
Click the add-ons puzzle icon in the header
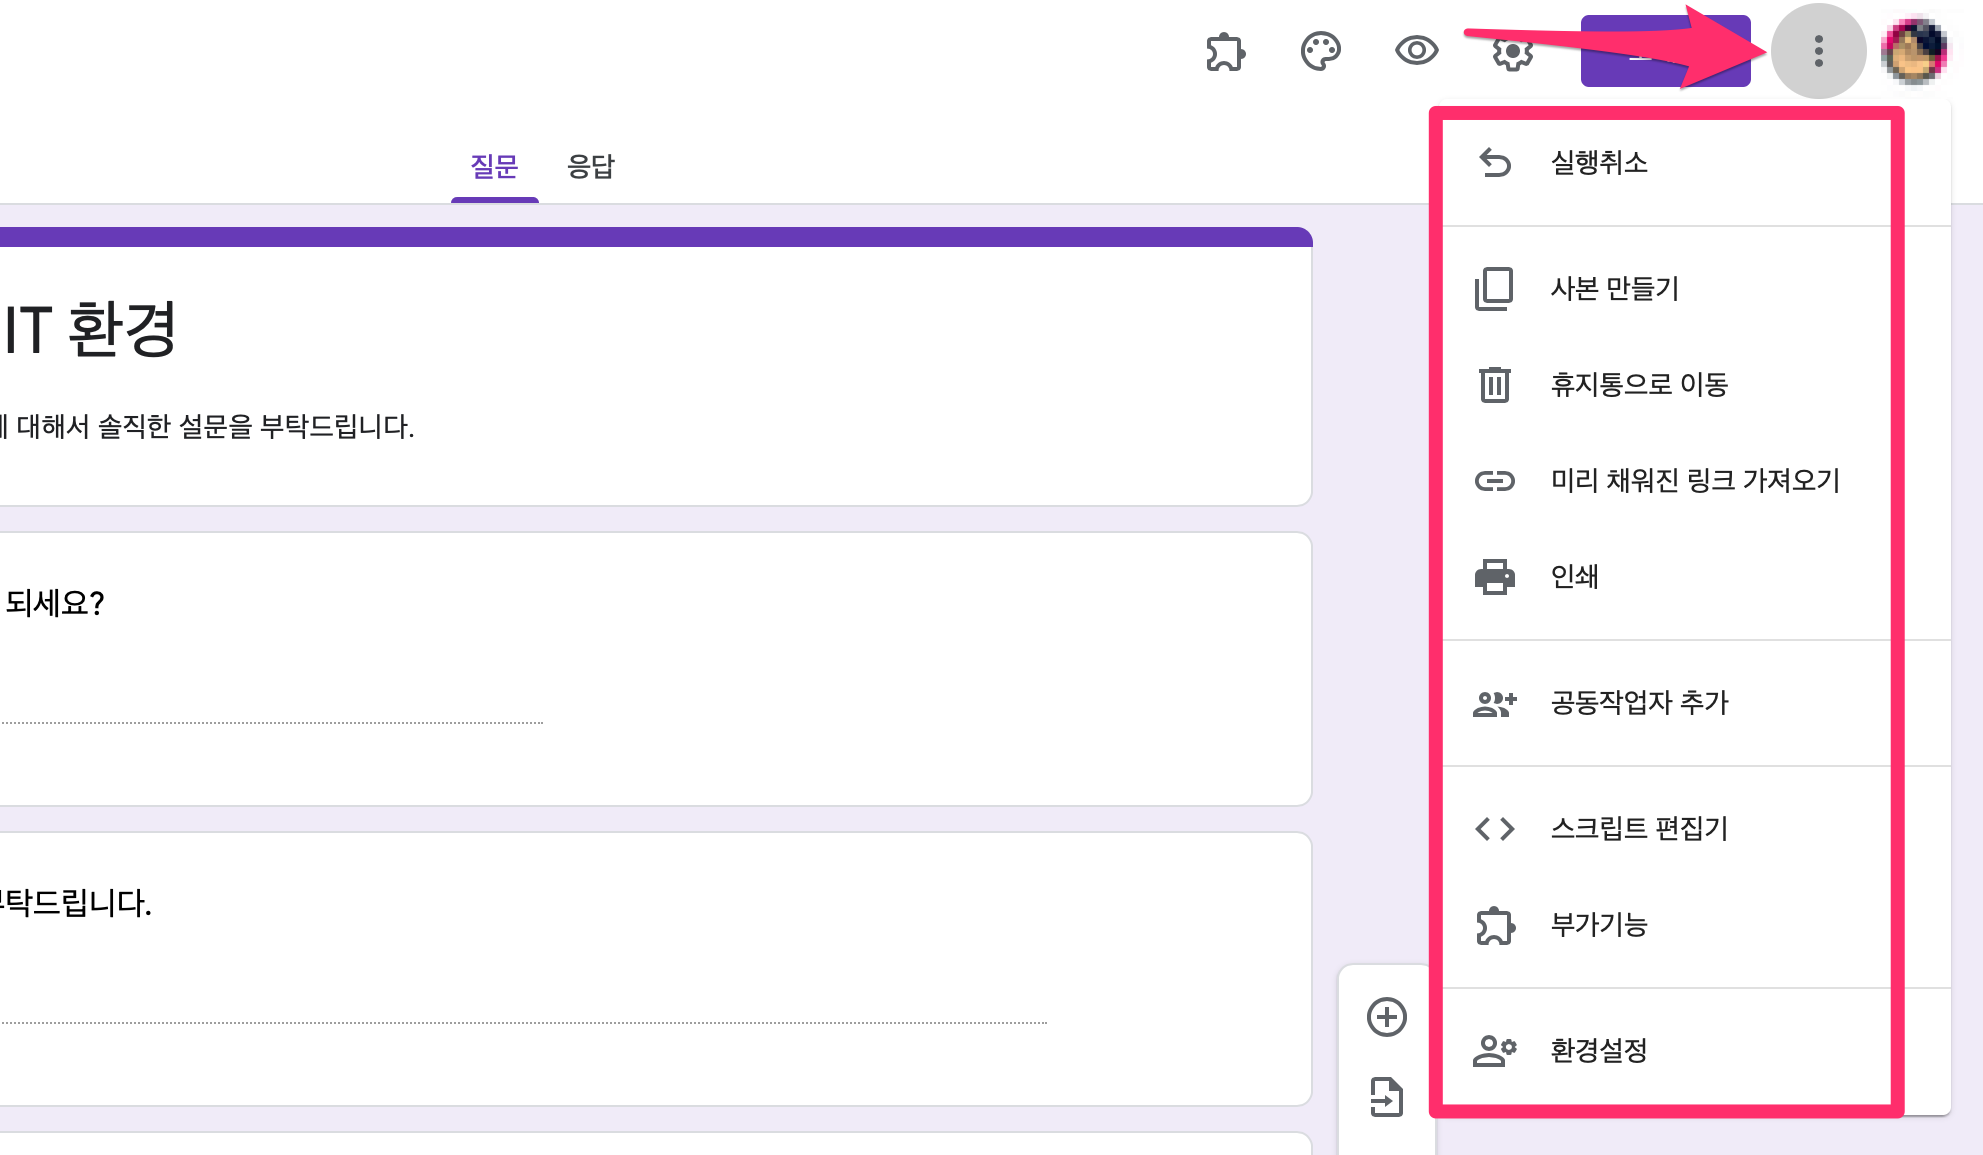[1225, 52]
